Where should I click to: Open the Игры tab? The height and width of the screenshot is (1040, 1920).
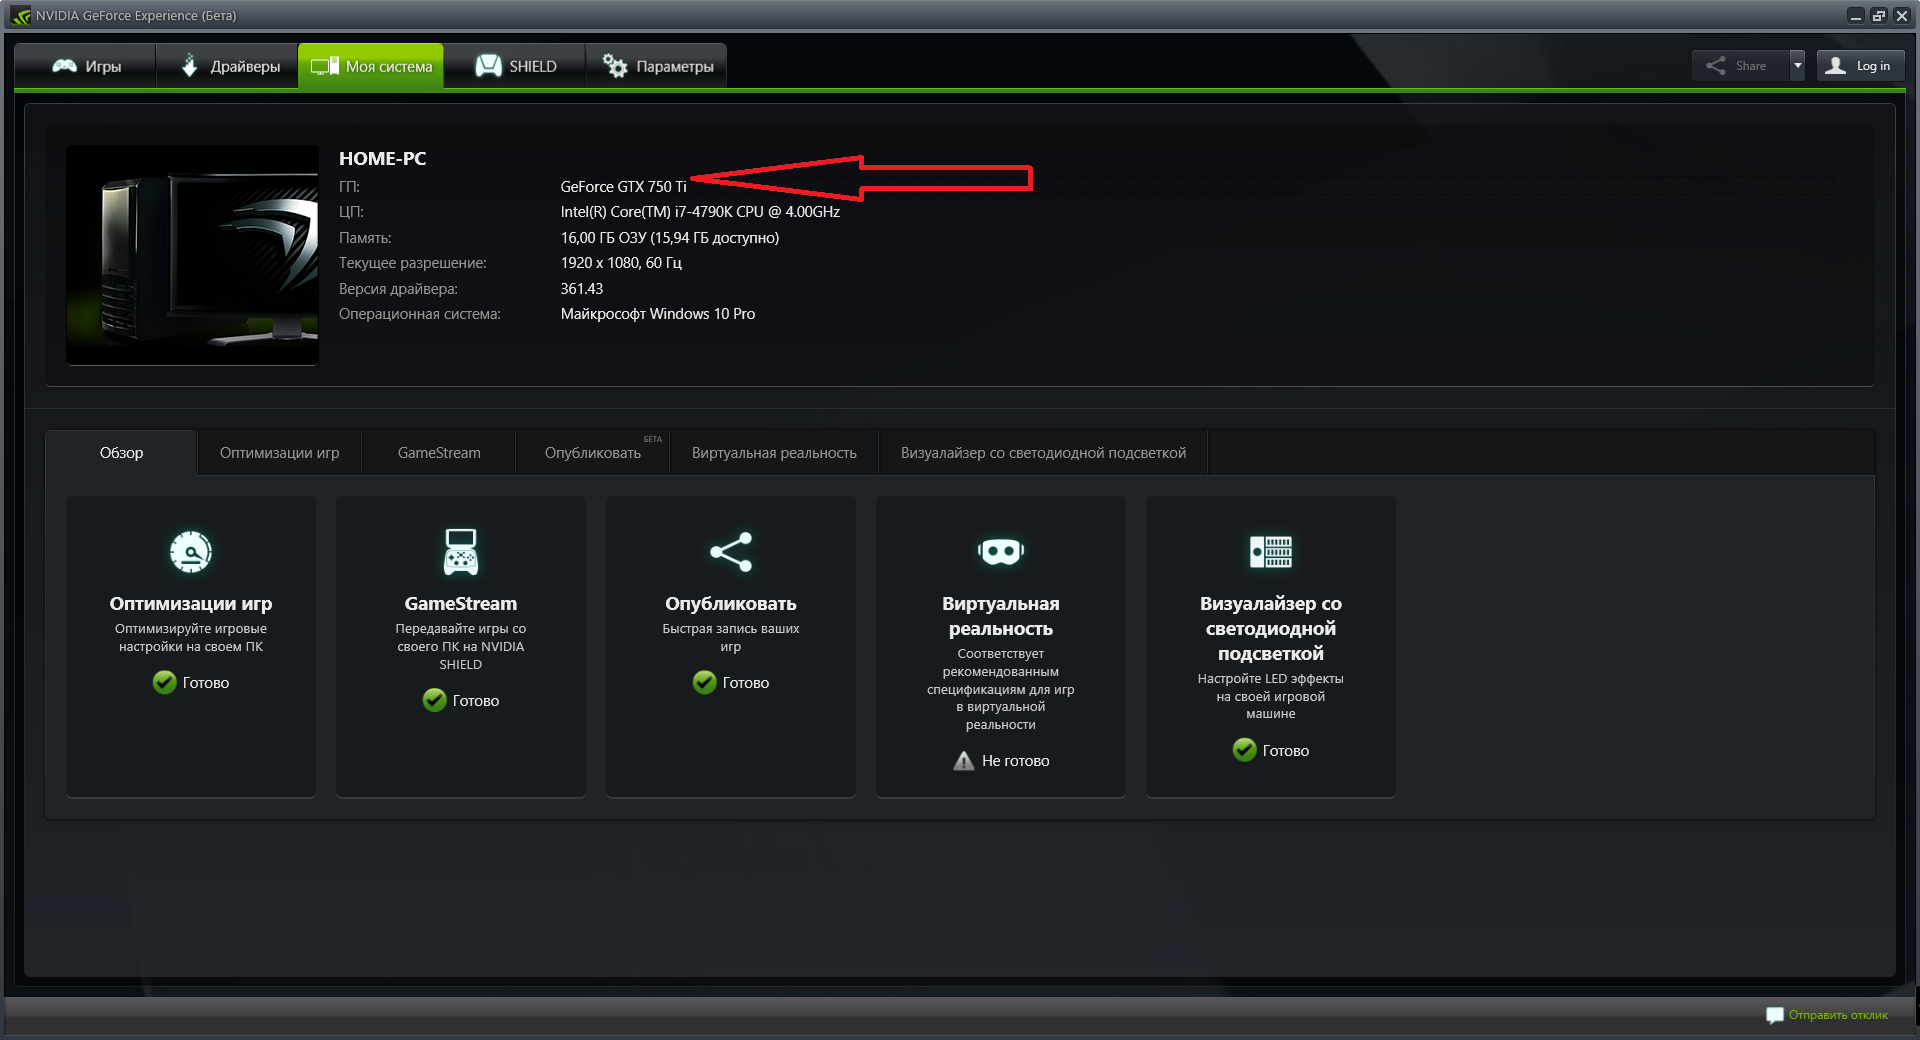(x=86, y=66)
